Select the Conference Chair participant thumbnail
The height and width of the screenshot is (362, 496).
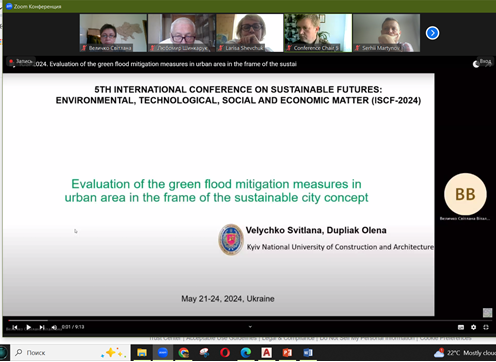(318, 33)
